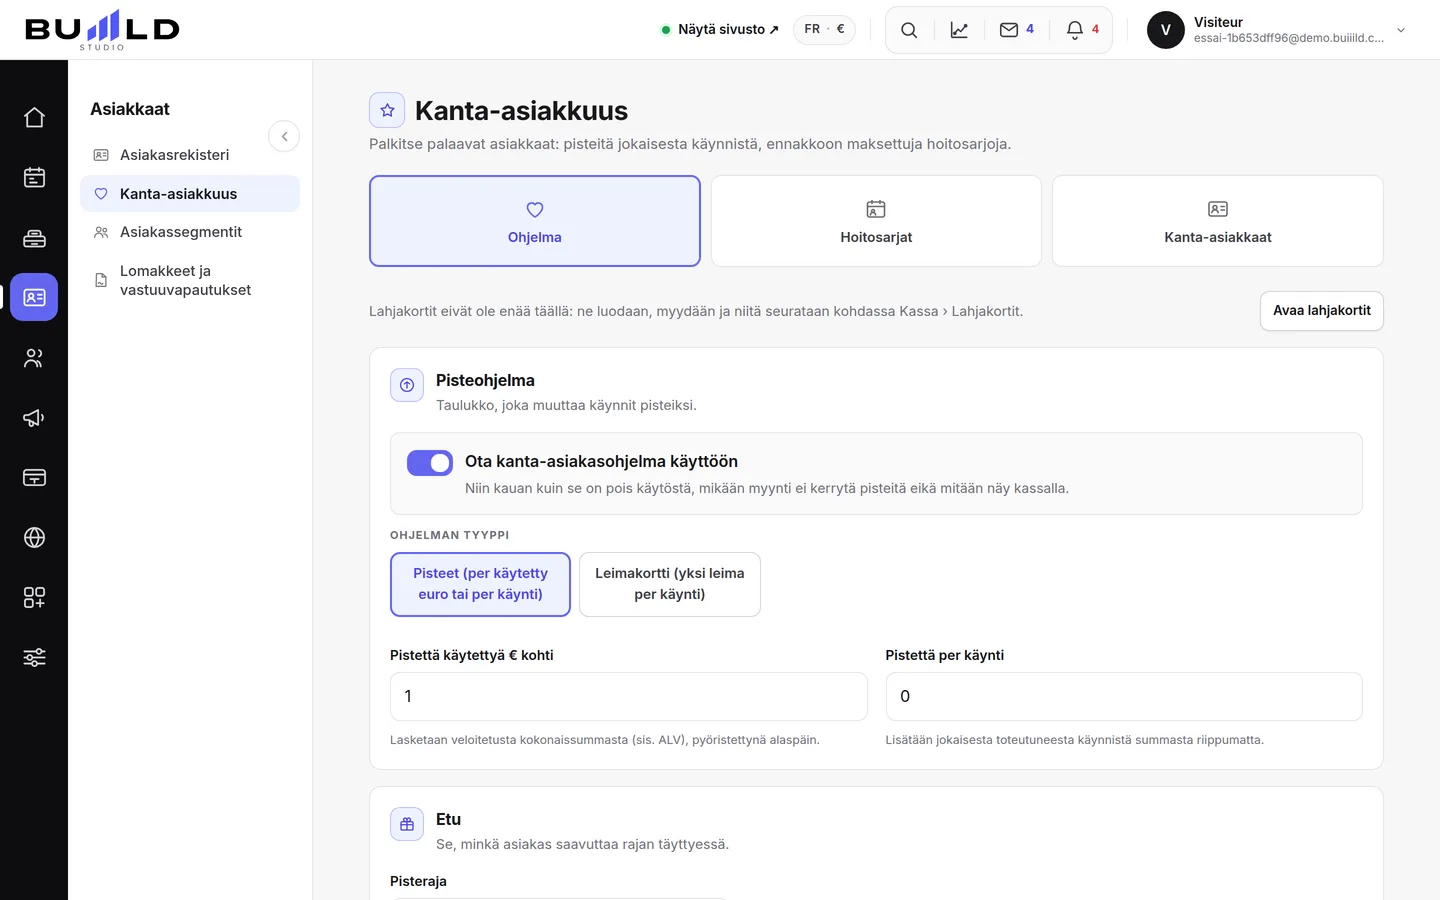Open the staff users icon in sidebar
Viewport: 1440px width, 900px height.
pyautogui.click(x=34, y=357)
